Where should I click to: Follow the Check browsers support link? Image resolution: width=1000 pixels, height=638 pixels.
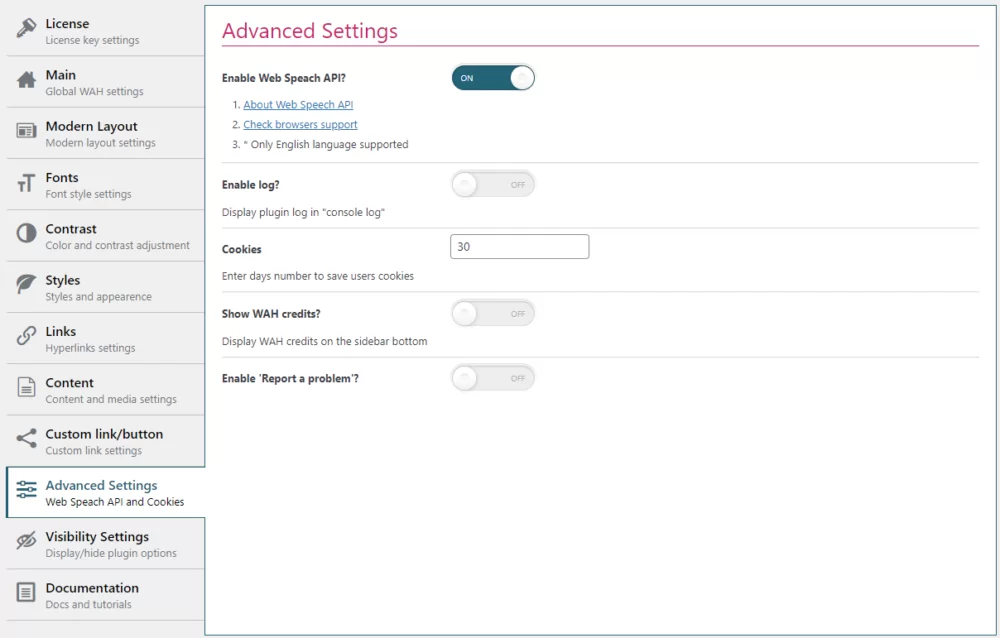coord(300,124)
